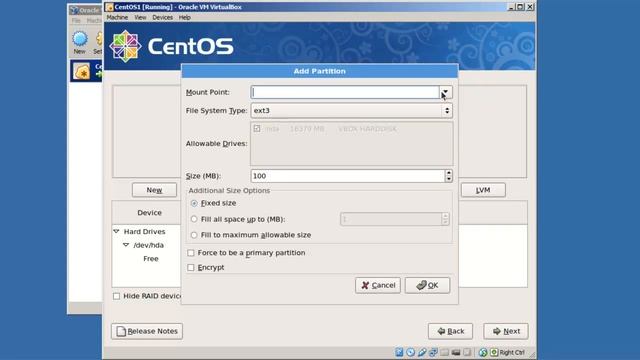Screen dimensions: 640x360
Task: Click the New partition button
Action: tap(154, 190)
